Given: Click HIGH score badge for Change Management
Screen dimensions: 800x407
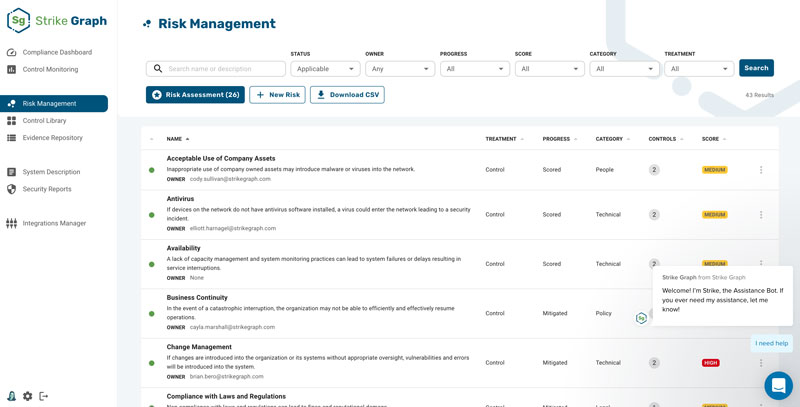Looking at the screenshot, I should point(710,363).
